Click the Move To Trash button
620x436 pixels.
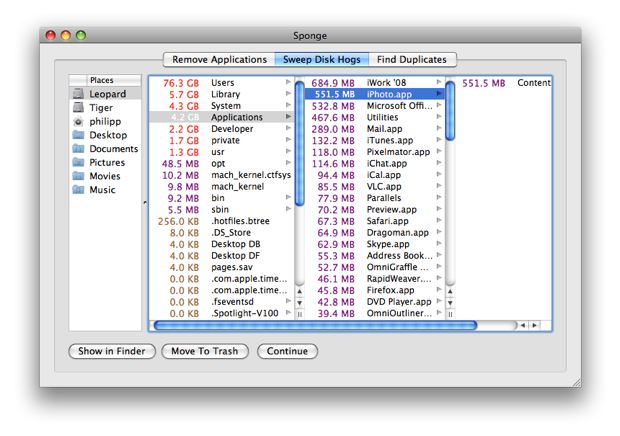(x=205, y=351)
